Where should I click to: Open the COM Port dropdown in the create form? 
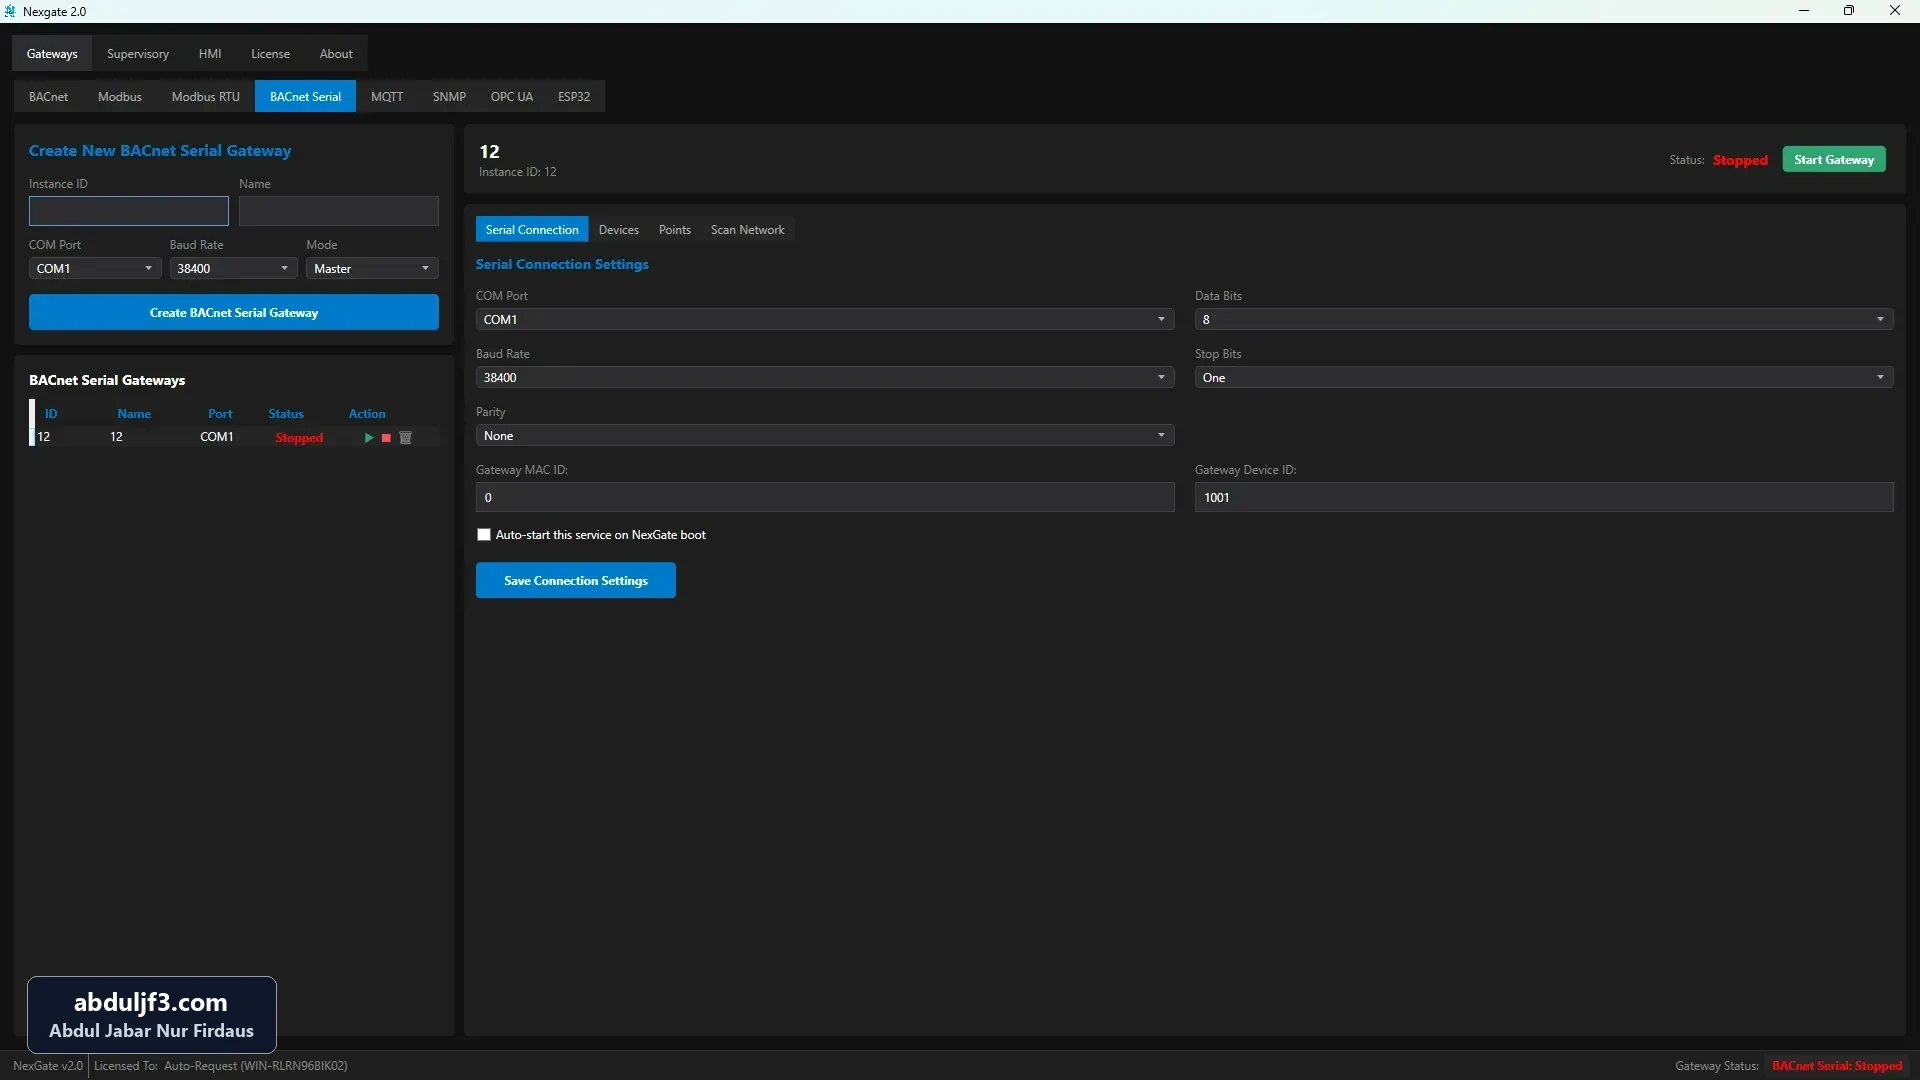click(x=94, y=269)
